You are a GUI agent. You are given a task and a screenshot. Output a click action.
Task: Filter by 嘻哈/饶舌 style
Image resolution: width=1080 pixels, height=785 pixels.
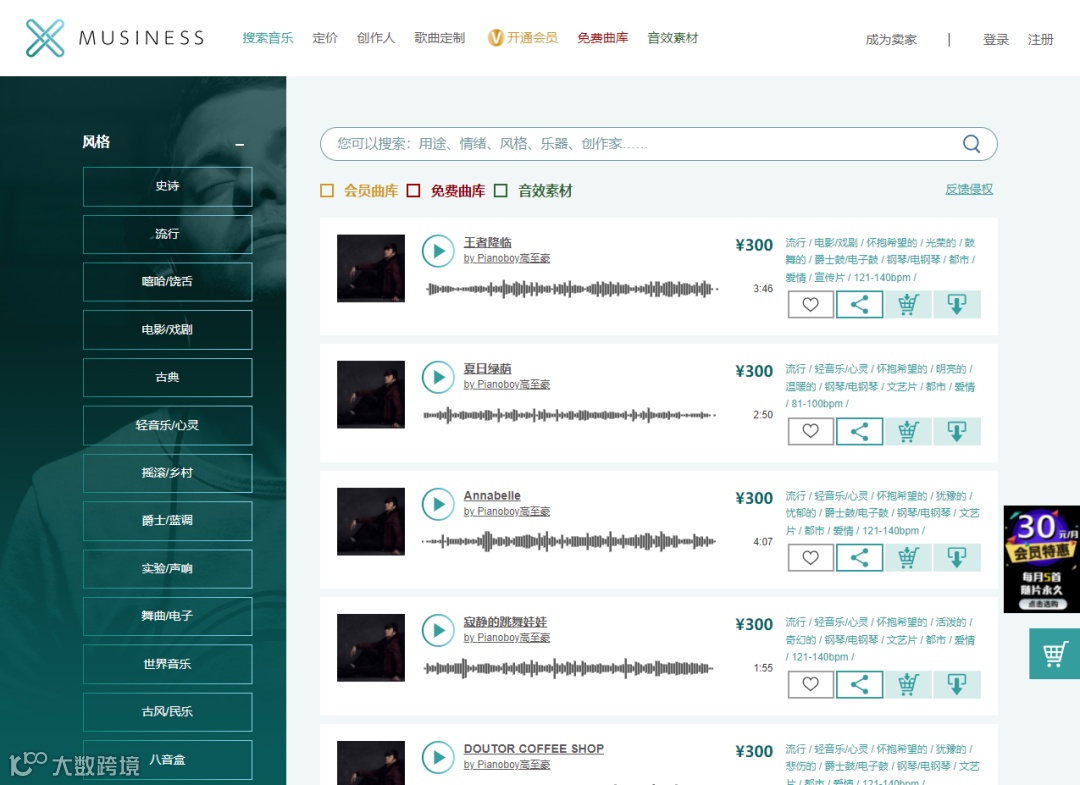point(167,282)
